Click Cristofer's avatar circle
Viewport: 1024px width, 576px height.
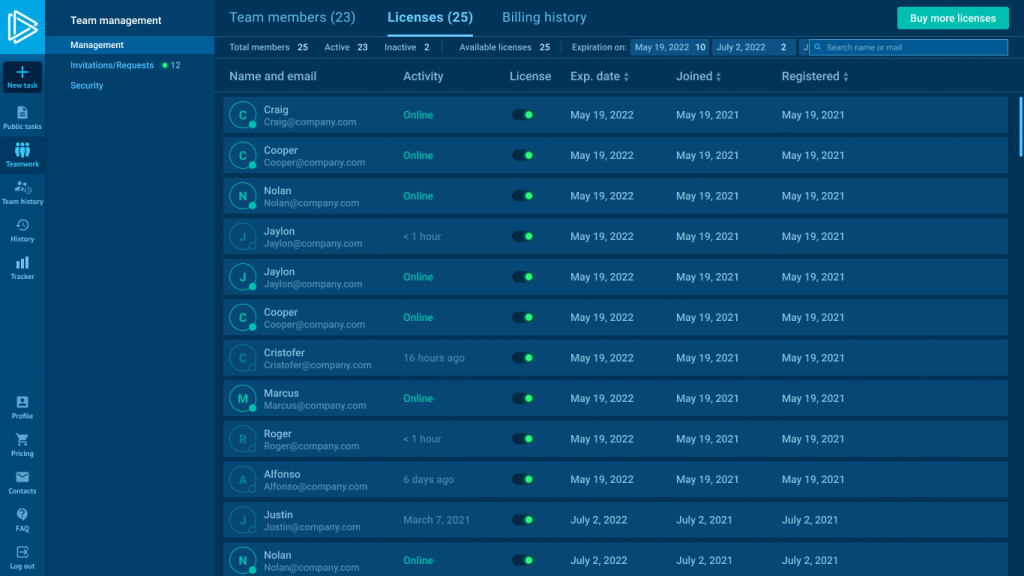point(243,358)
